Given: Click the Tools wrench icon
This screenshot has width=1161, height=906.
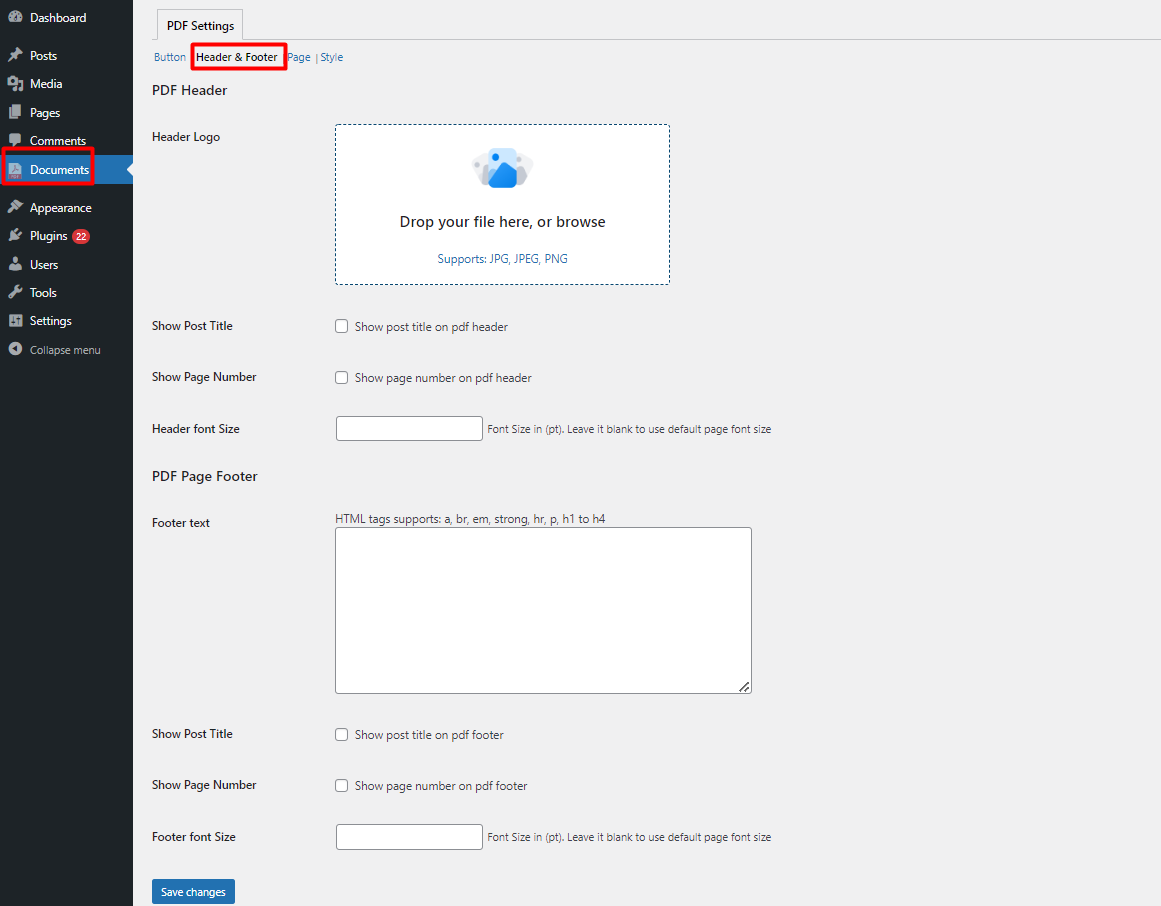Looking at the screenshot, I should coord(15,292).
